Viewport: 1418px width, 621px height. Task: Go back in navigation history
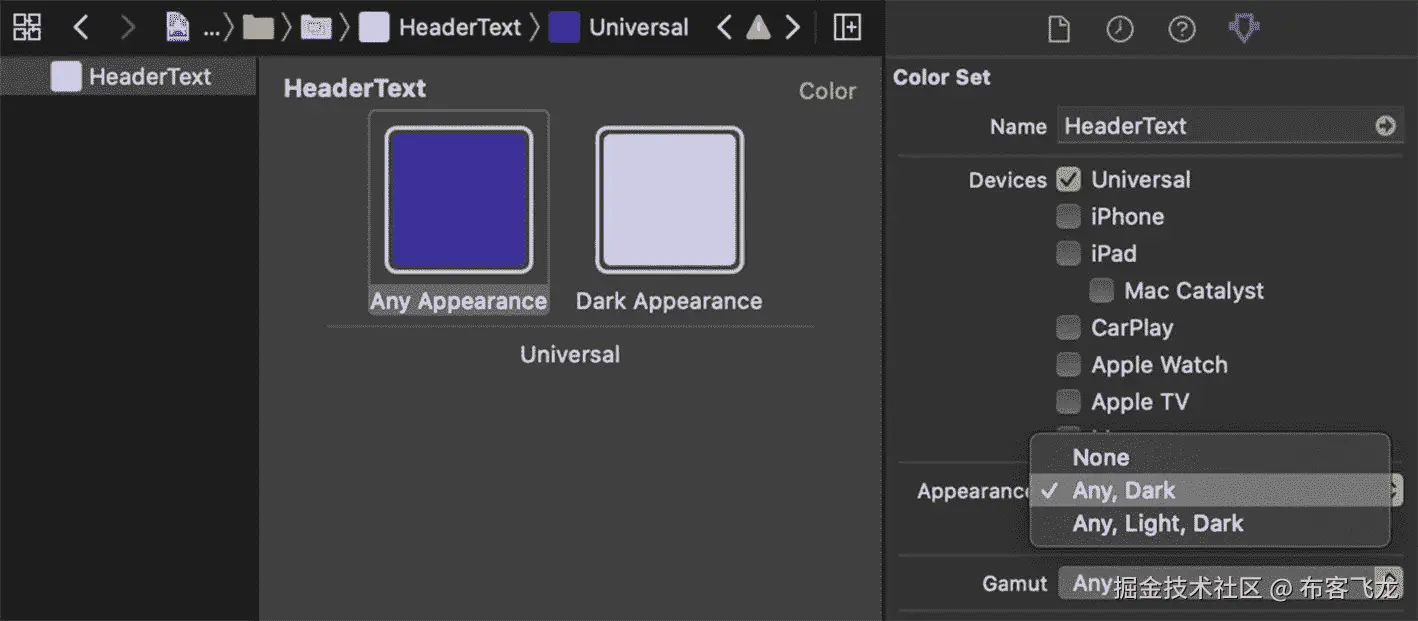point(81,27)
